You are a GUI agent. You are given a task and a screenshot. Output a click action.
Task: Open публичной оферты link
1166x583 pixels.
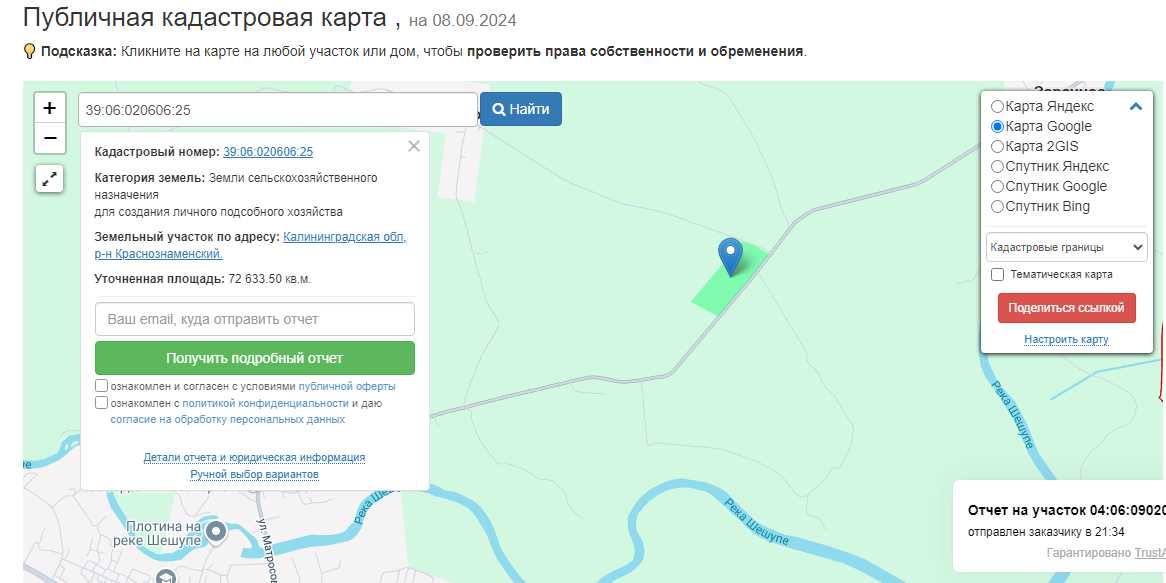(x=347, y=387)
